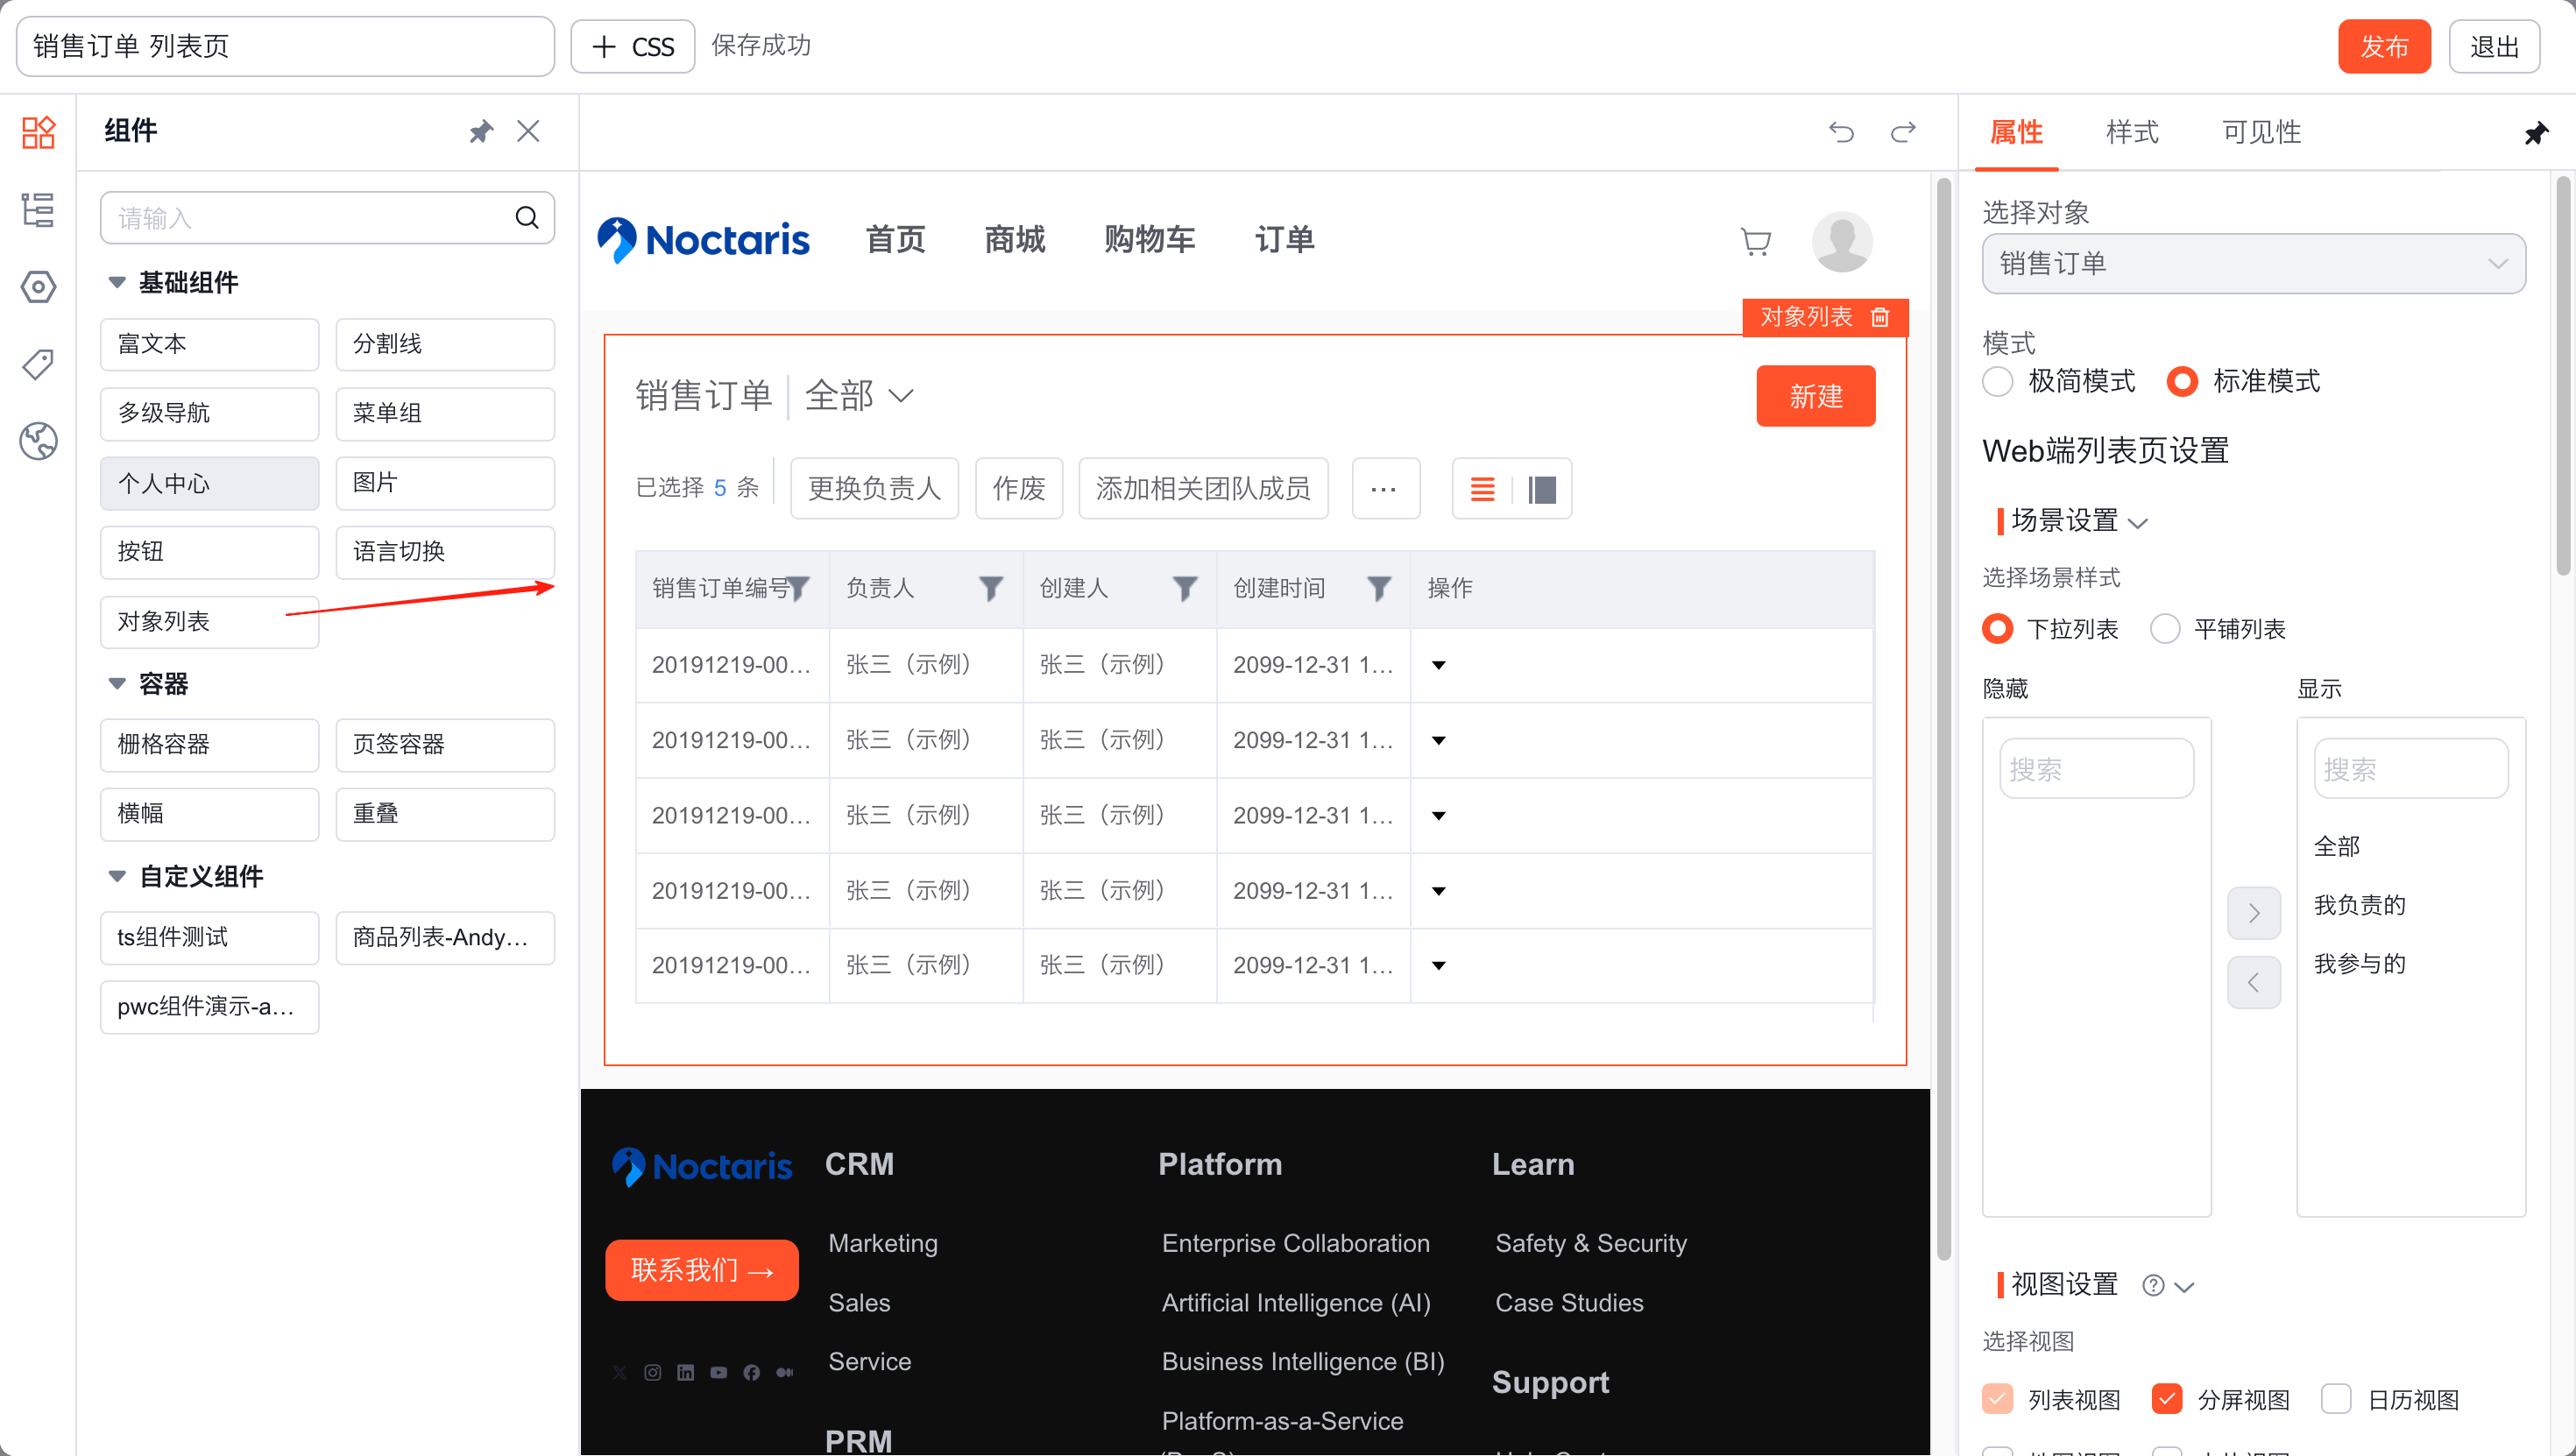Enable the 日历视图 checkbox
The width and height of the screenshot is (2576, 1456).
click(2336, 1398)
